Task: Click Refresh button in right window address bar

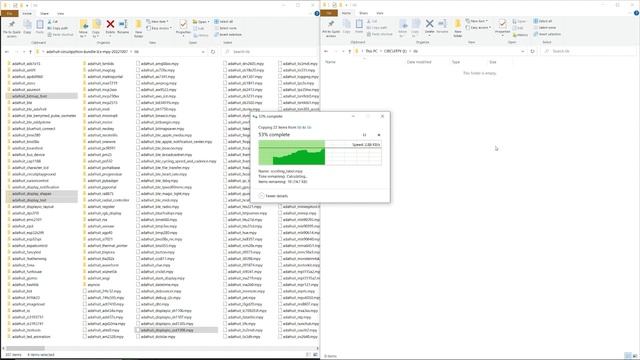Action: (x=532, y=51)
